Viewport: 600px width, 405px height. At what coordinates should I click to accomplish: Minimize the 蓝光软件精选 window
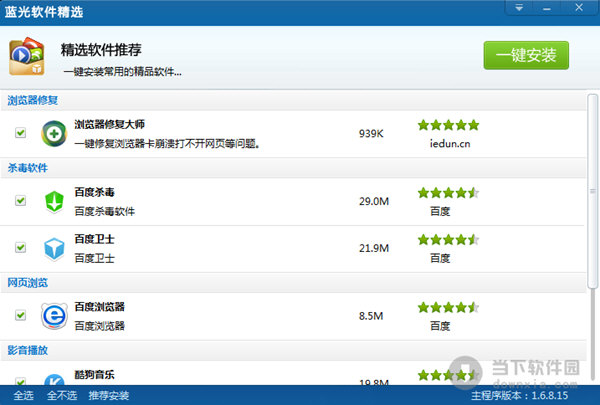pyautogui.click(x=547, y=8)
